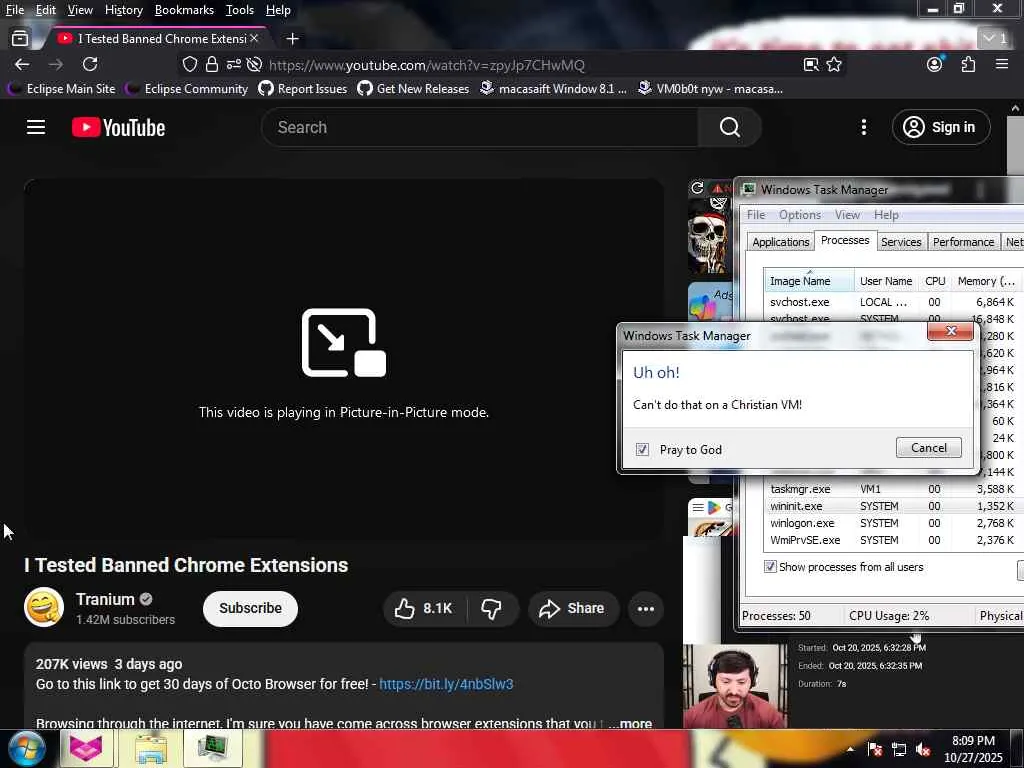This screenshot has width=1024, height=768.
Task: Open the browser hamburger application menu
Action: point(1002,64)
